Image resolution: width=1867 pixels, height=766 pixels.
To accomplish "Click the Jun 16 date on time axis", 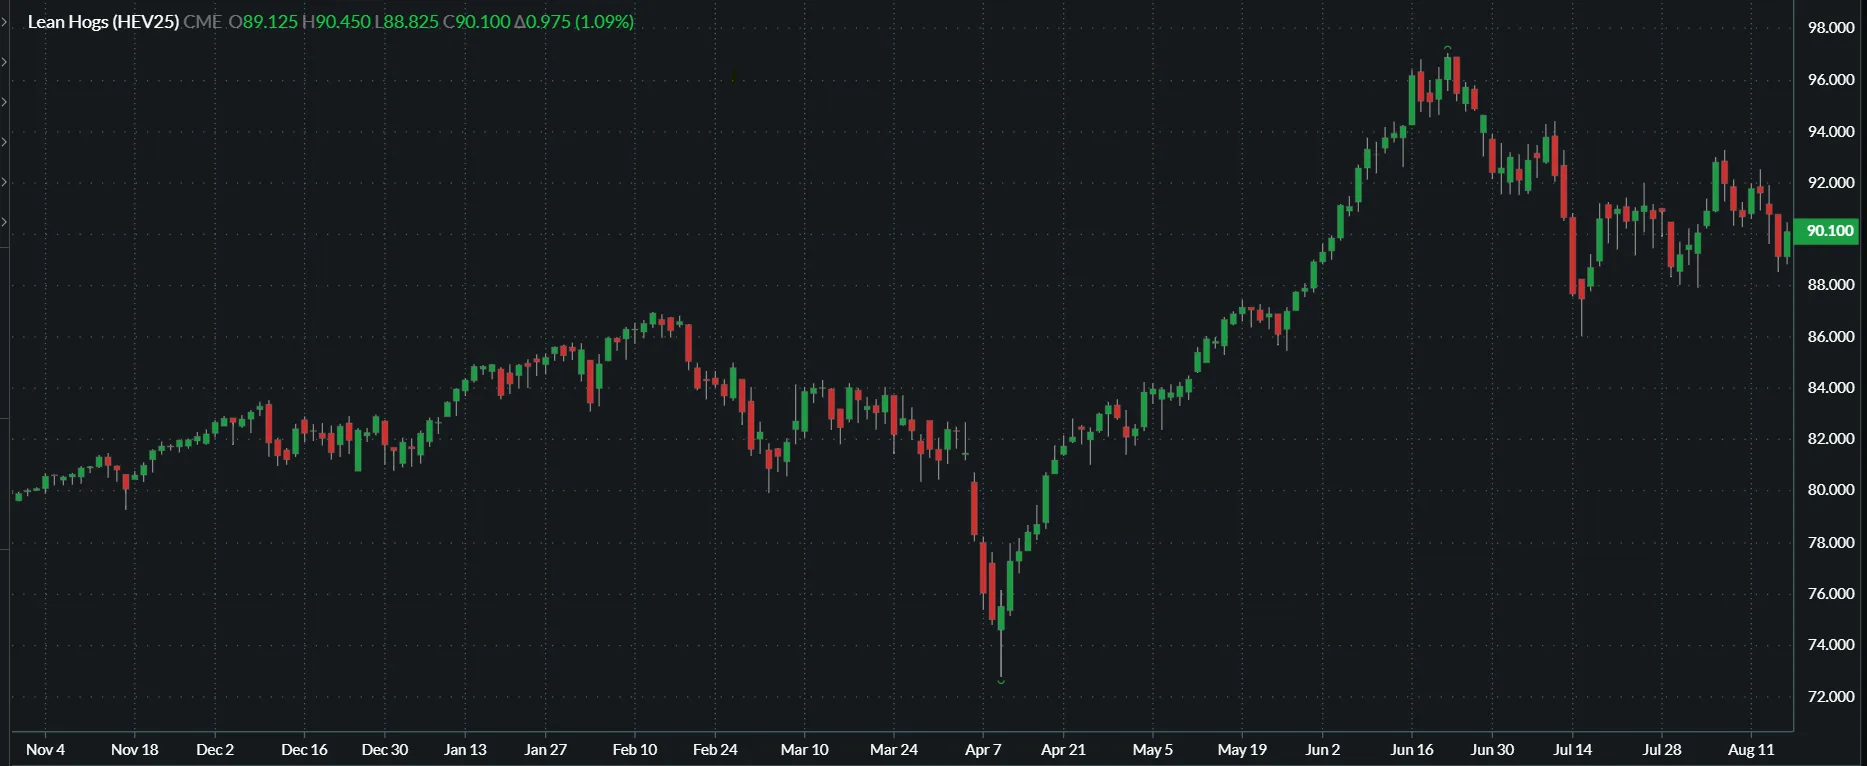I will [1412, 750].
